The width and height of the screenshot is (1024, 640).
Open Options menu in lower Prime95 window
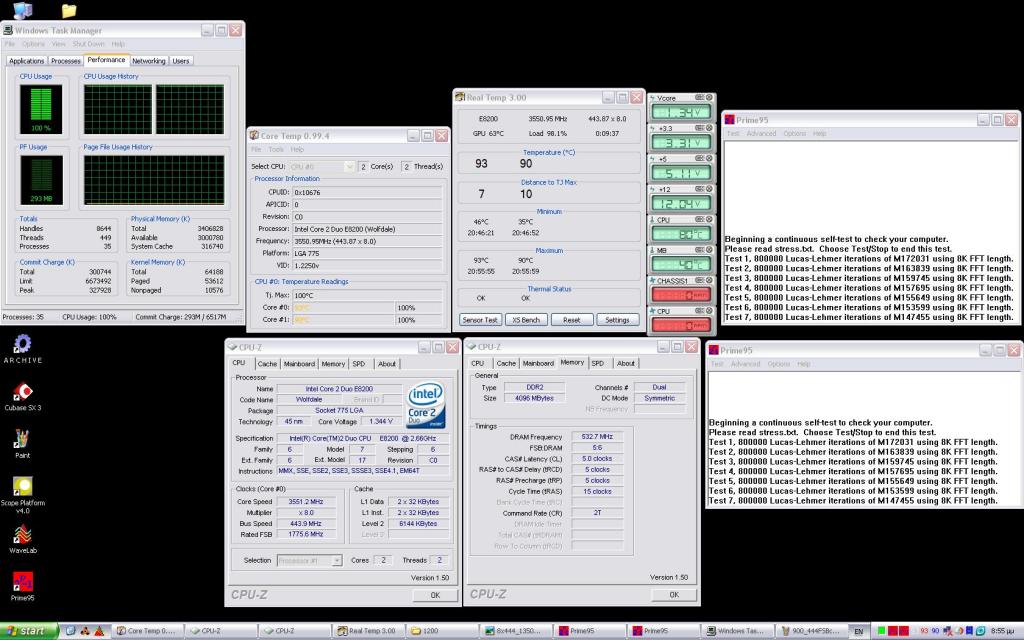pos(778,364)
